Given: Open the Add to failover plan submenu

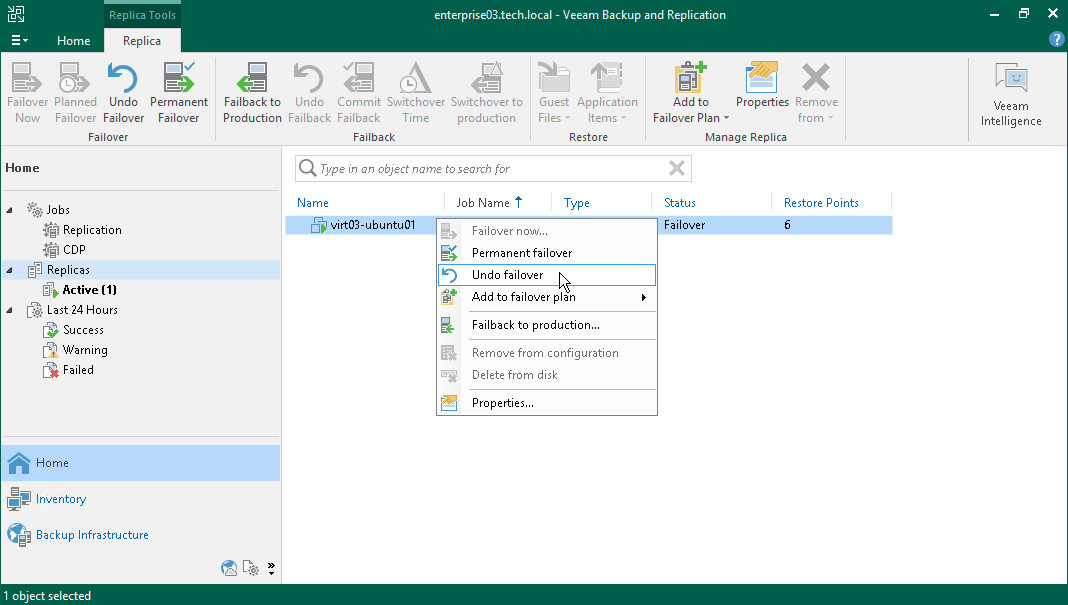Looking at the screenshot, I should (523, 297).
